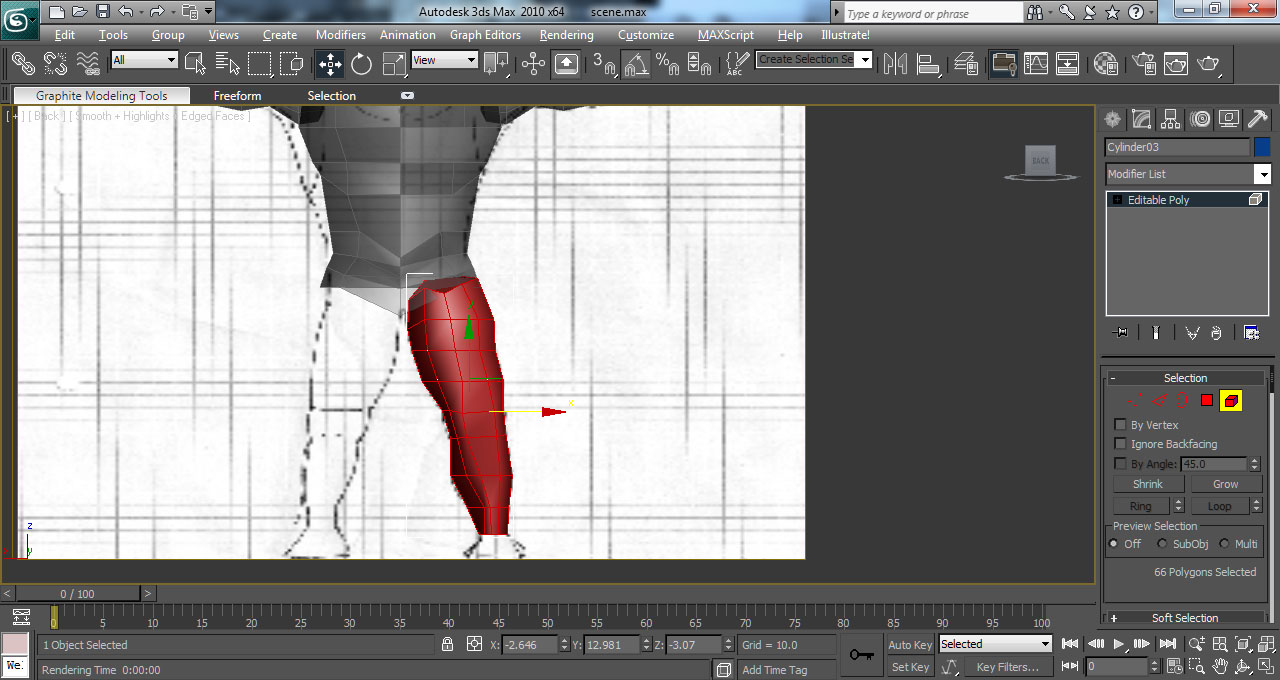Switch to the Hierarchy command panel
This screenshot has width=1280, height=680.
coord(1171,120)
